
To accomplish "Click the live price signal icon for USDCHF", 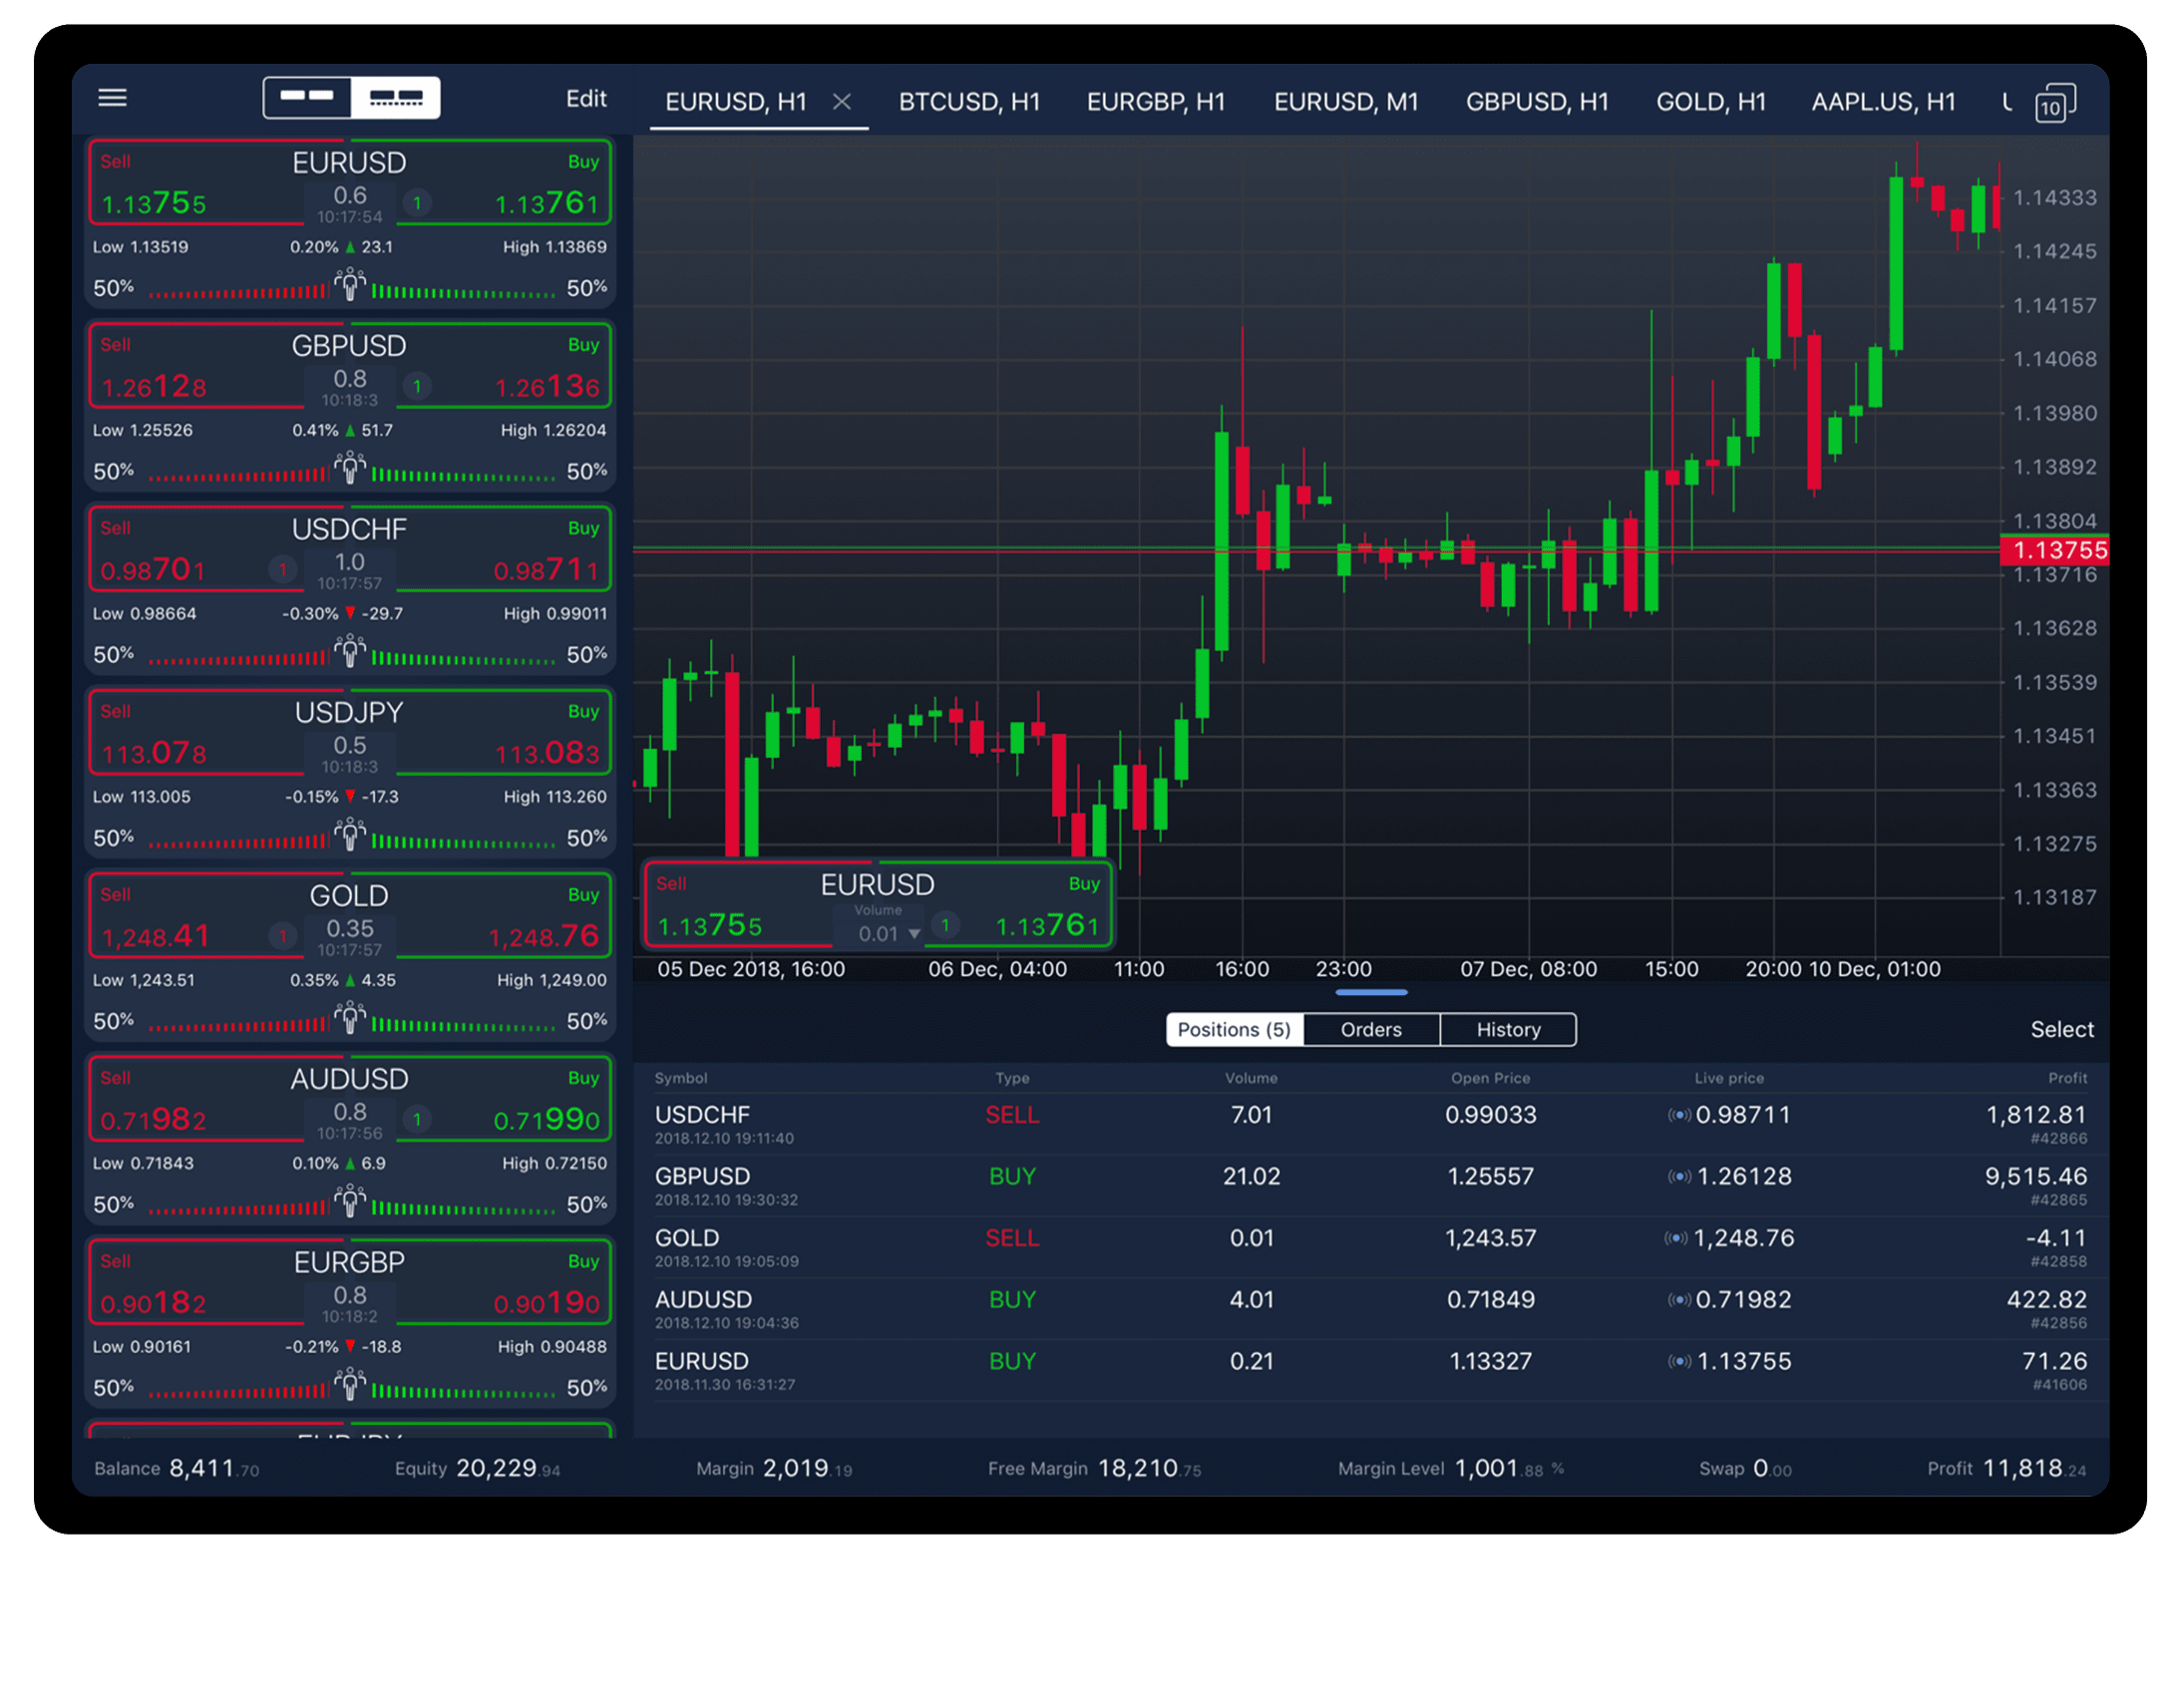I will tap(1679, 1115).
